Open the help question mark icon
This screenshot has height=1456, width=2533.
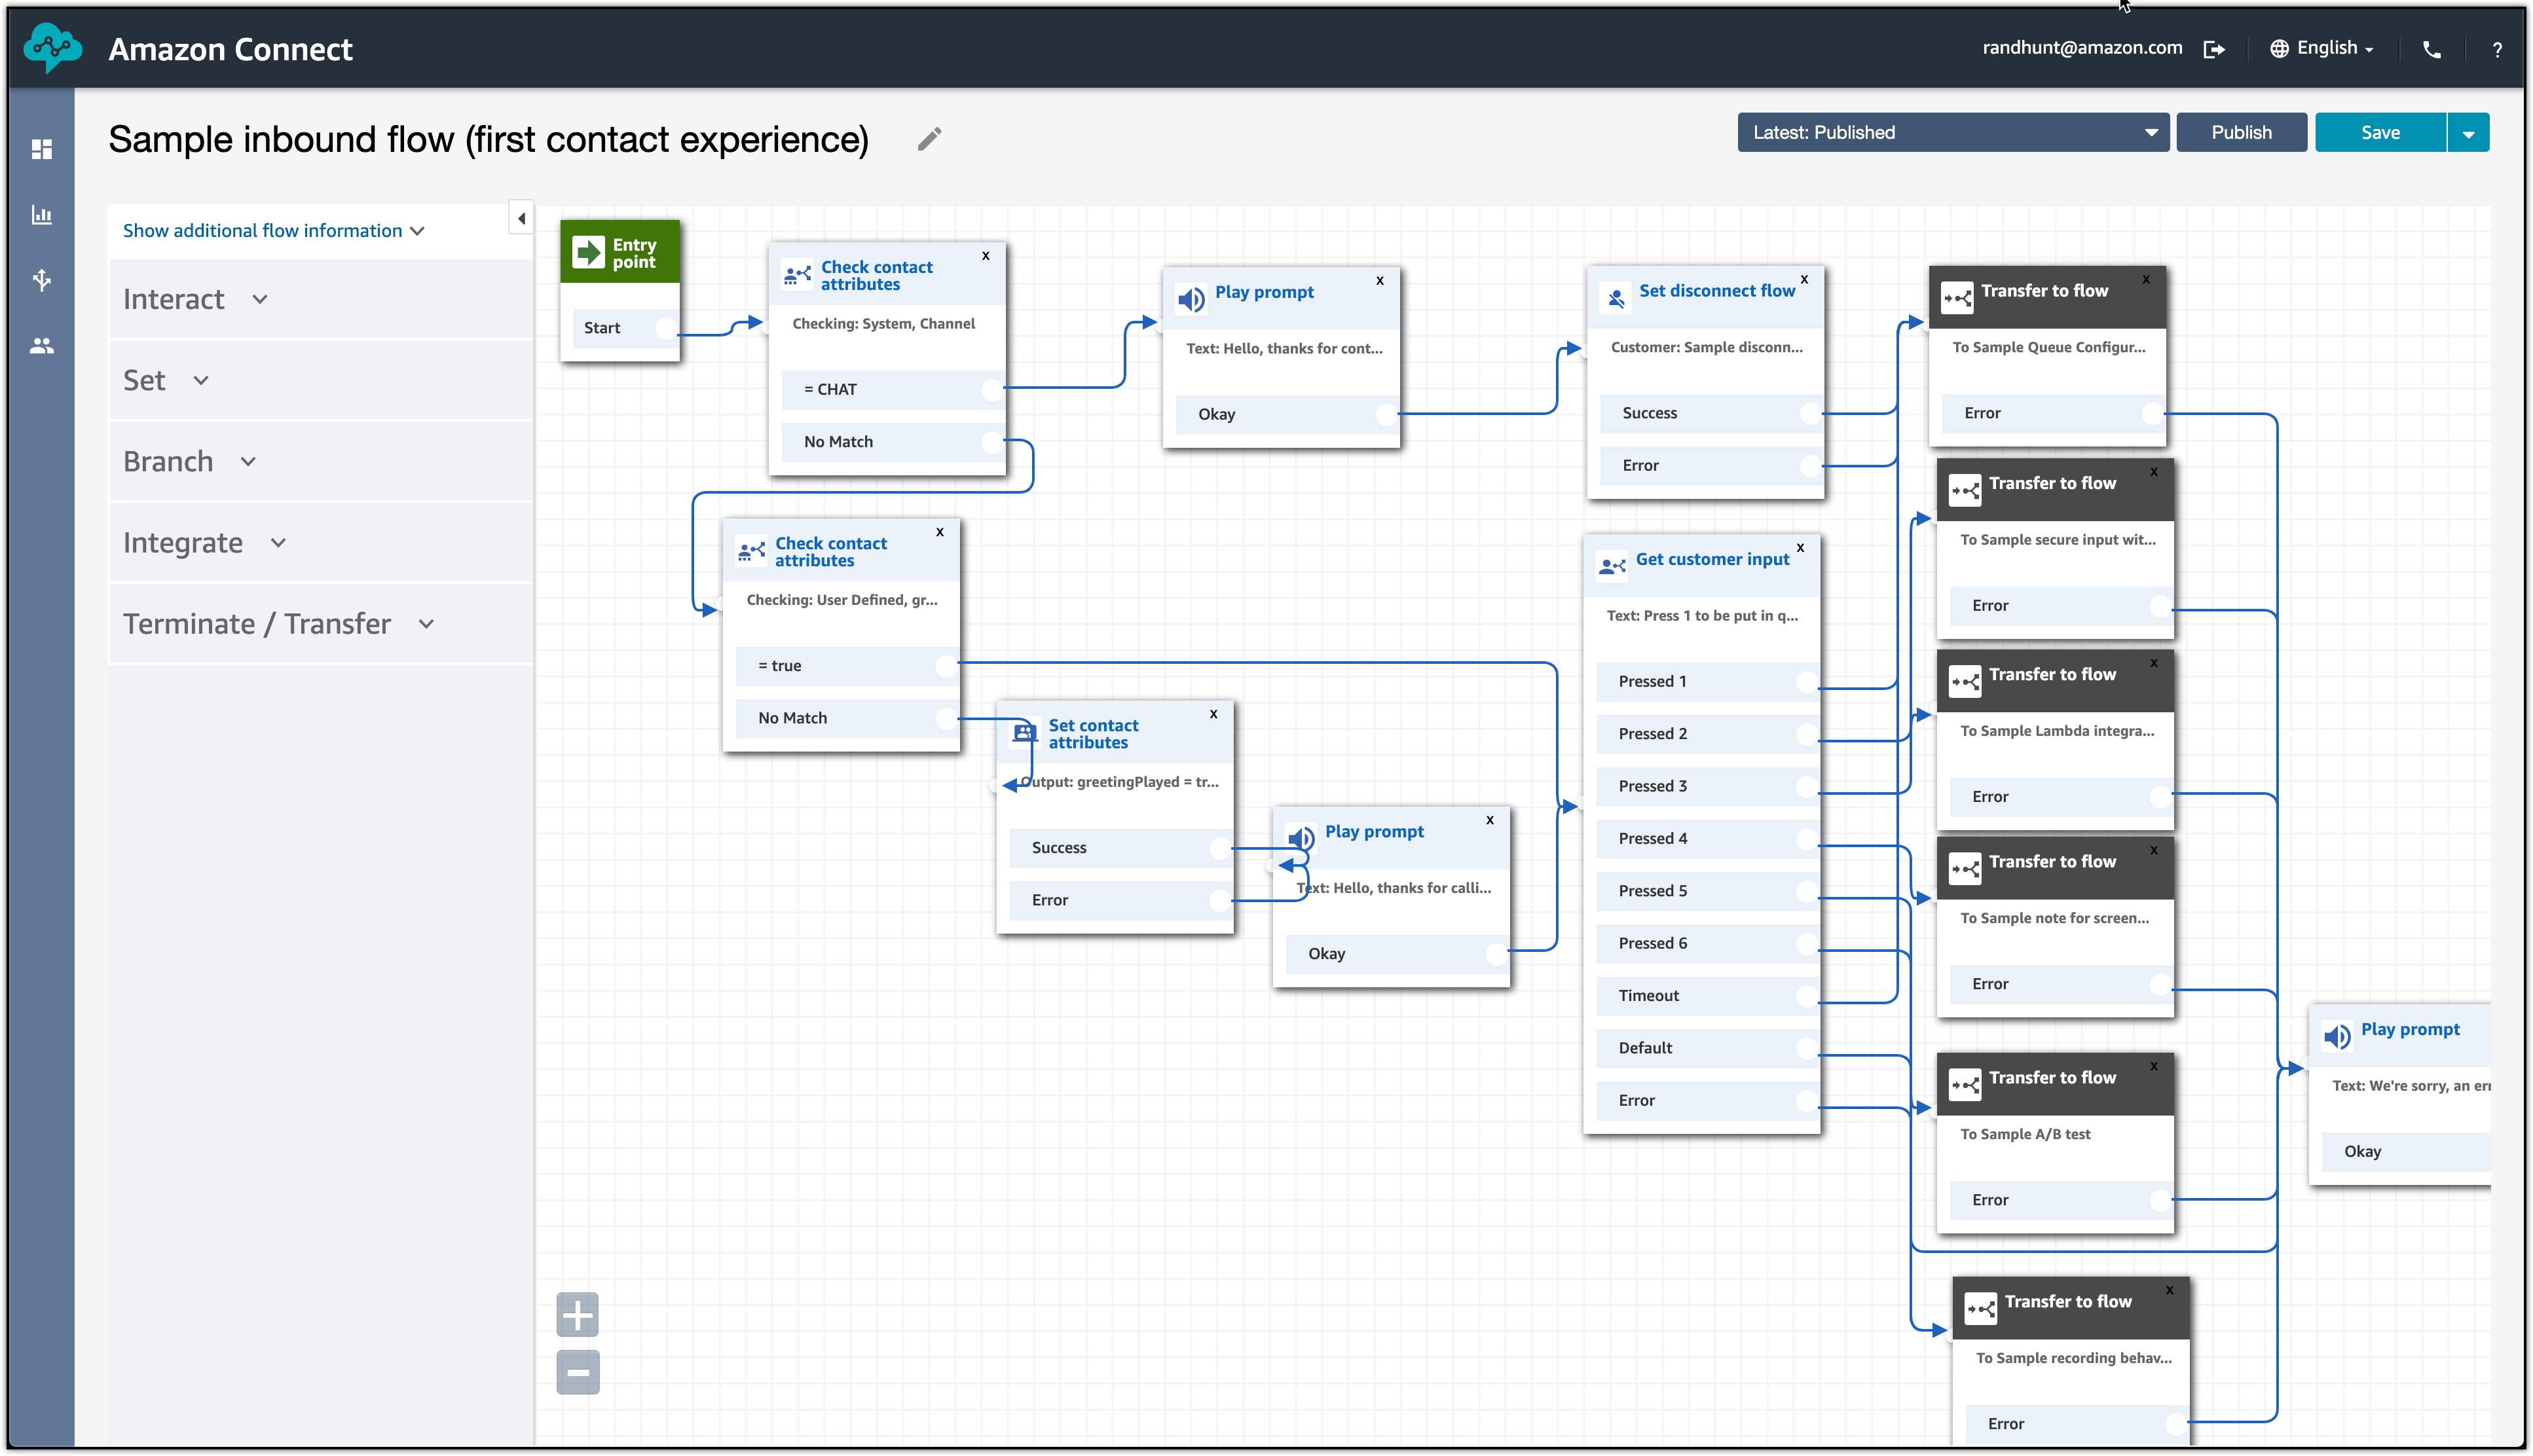2497,49
